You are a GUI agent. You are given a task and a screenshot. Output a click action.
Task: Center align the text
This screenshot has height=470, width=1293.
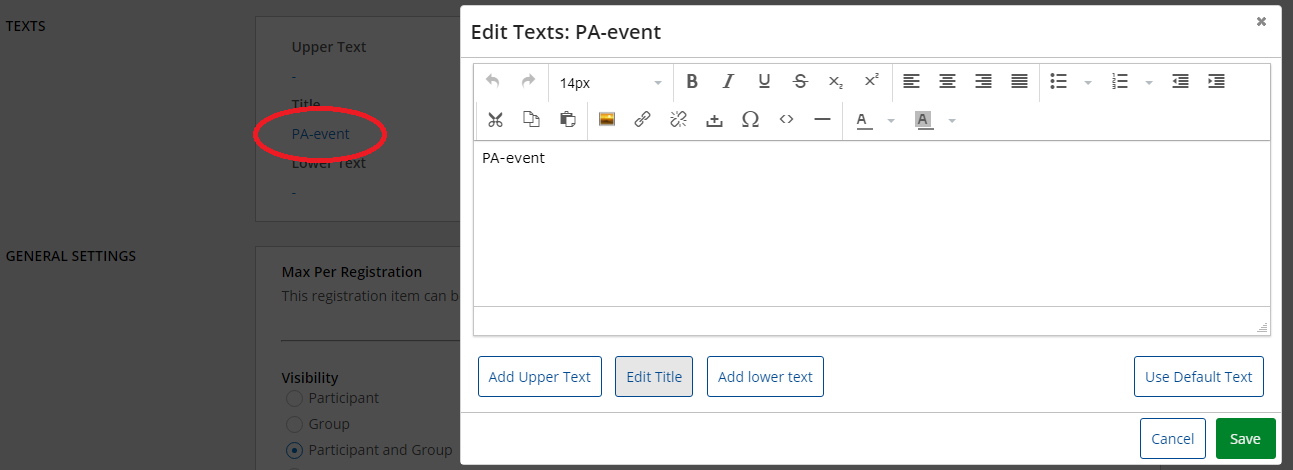(x=947, y=82)
